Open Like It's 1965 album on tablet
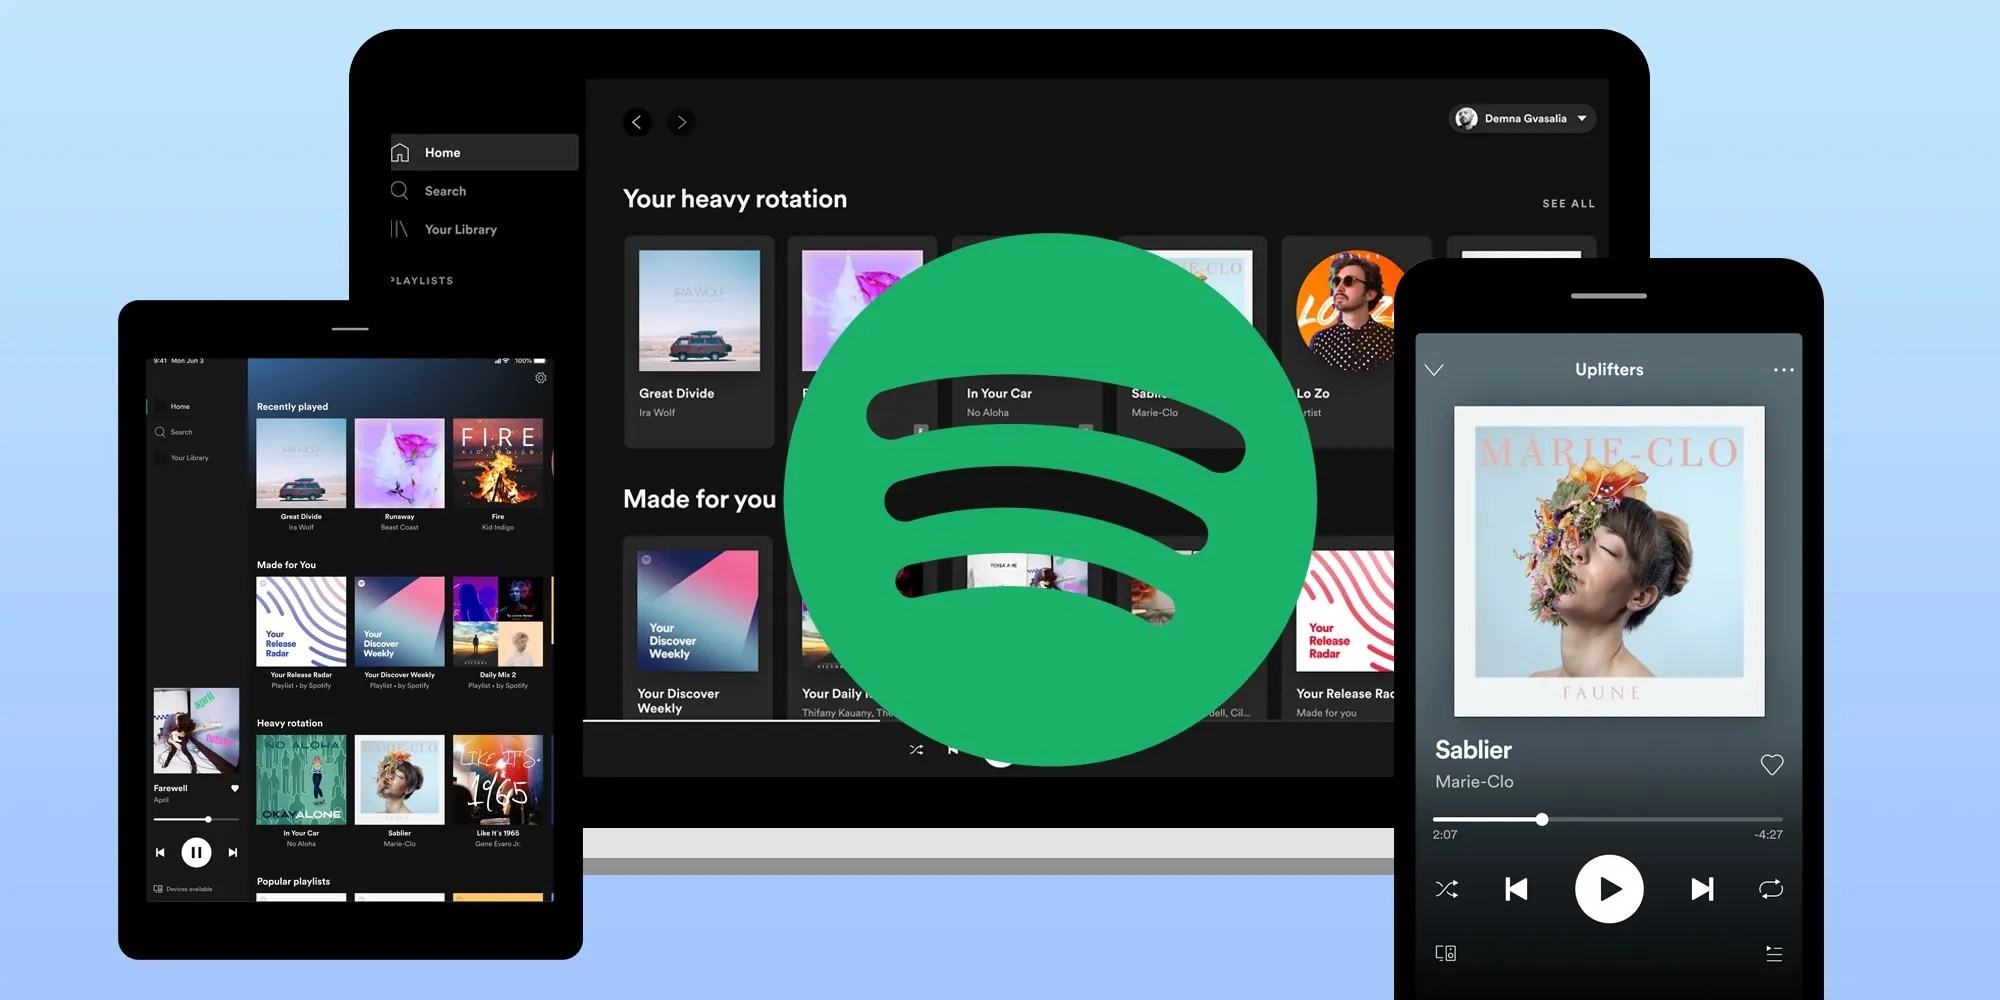 (x=498, y=780)
